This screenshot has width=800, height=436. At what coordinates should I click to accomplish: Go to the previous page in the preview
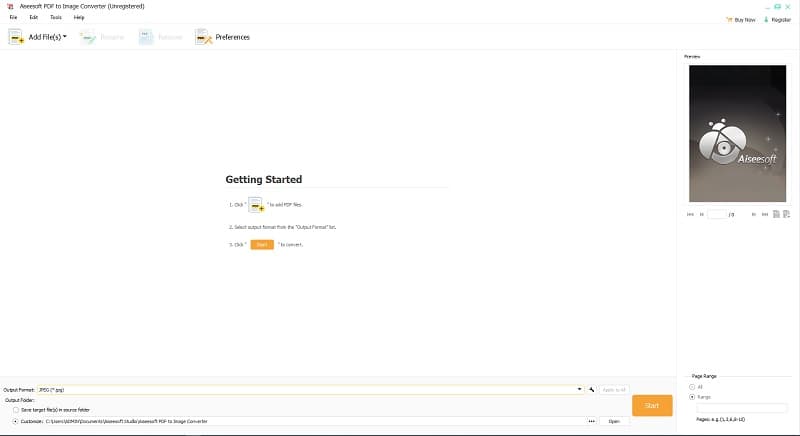point(702,215)
